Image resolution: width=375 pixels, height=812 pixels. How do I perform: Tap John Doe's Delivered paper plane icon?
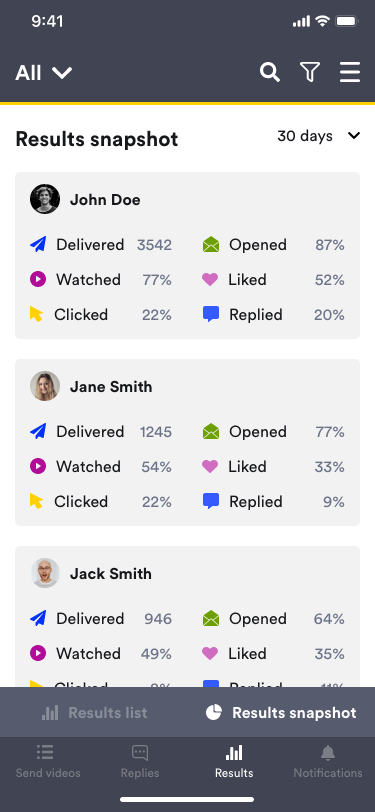pos(38,244)
